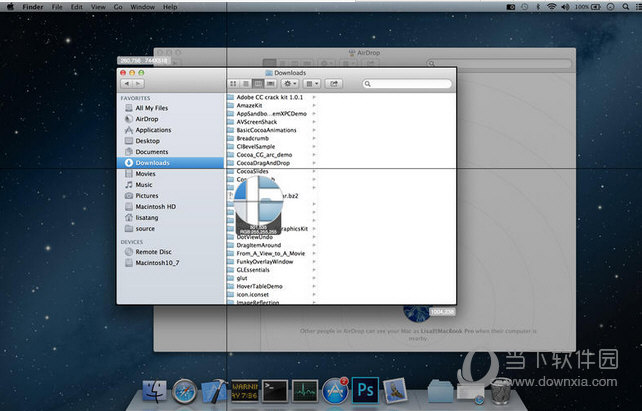Open the Finder menu
This screenshot has height=411, width=642.
click(33, 7)
